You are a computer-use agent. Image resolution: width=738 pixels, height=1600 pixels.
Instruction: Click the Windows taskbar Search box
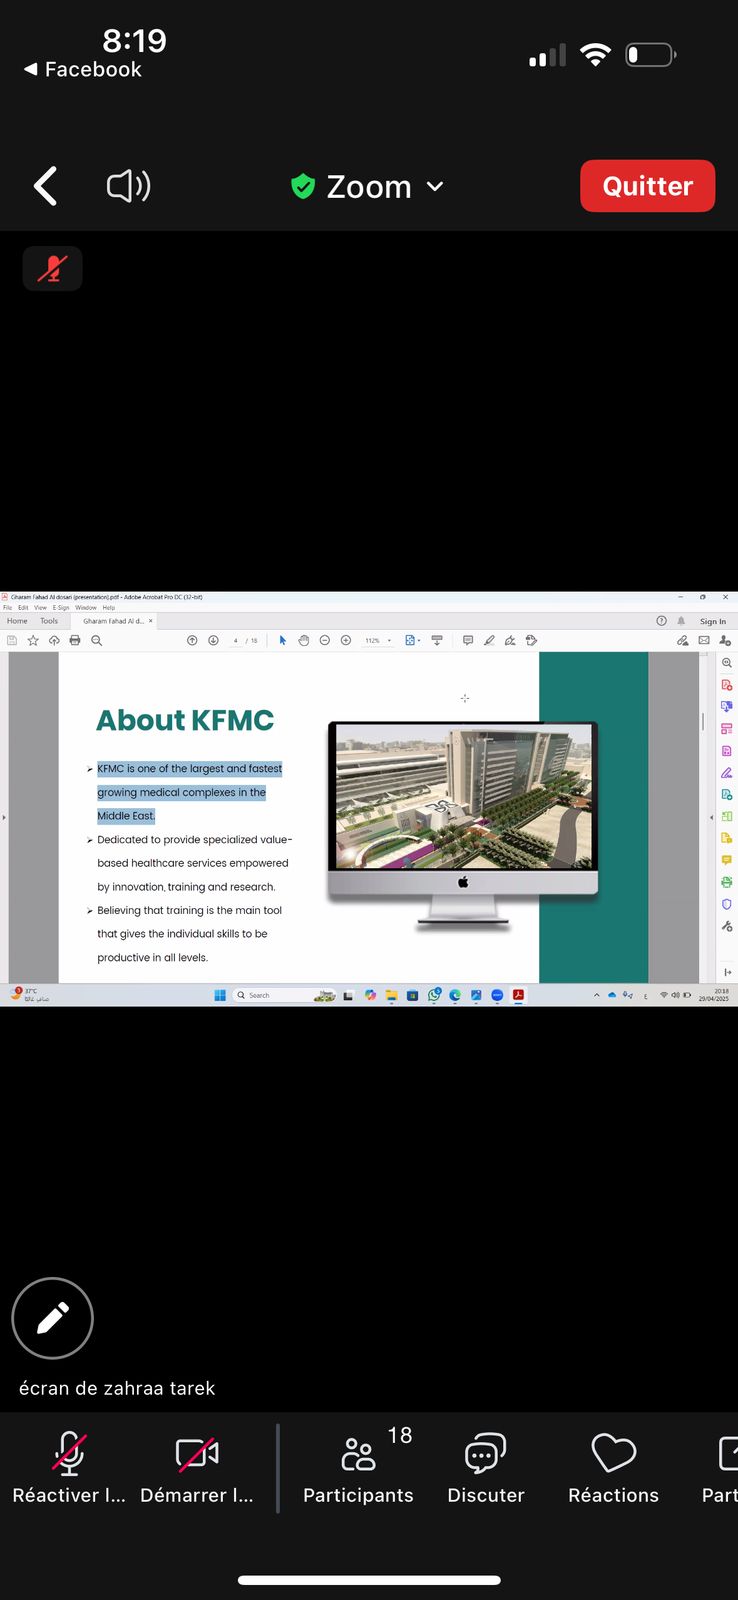click(x=270, y=995)
